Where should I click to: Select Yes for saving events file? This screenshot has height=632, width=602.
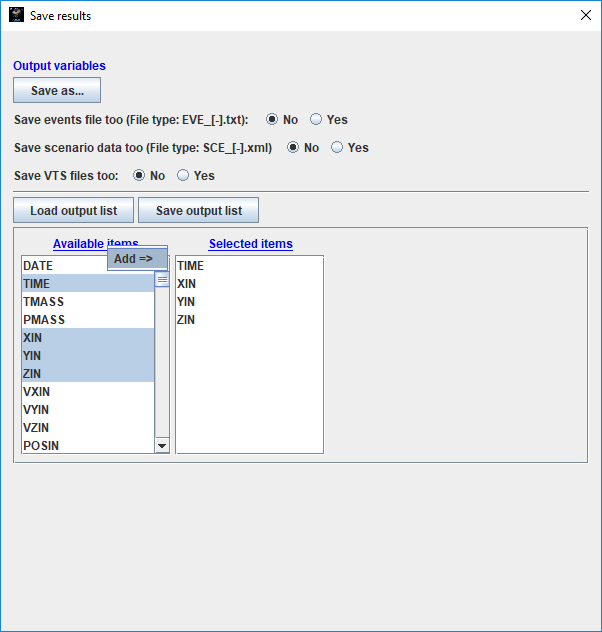pos(316,120)
